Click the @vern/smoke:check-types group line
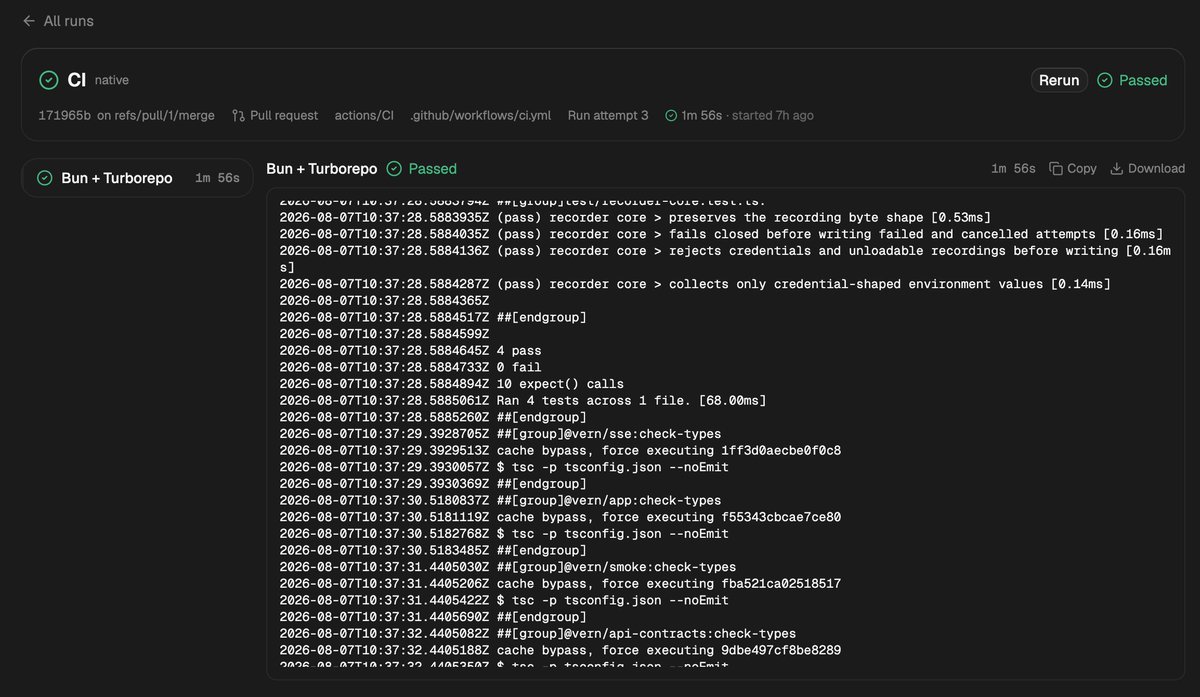The height and width of the screenshot is (697, 1200). coord(508,567)
